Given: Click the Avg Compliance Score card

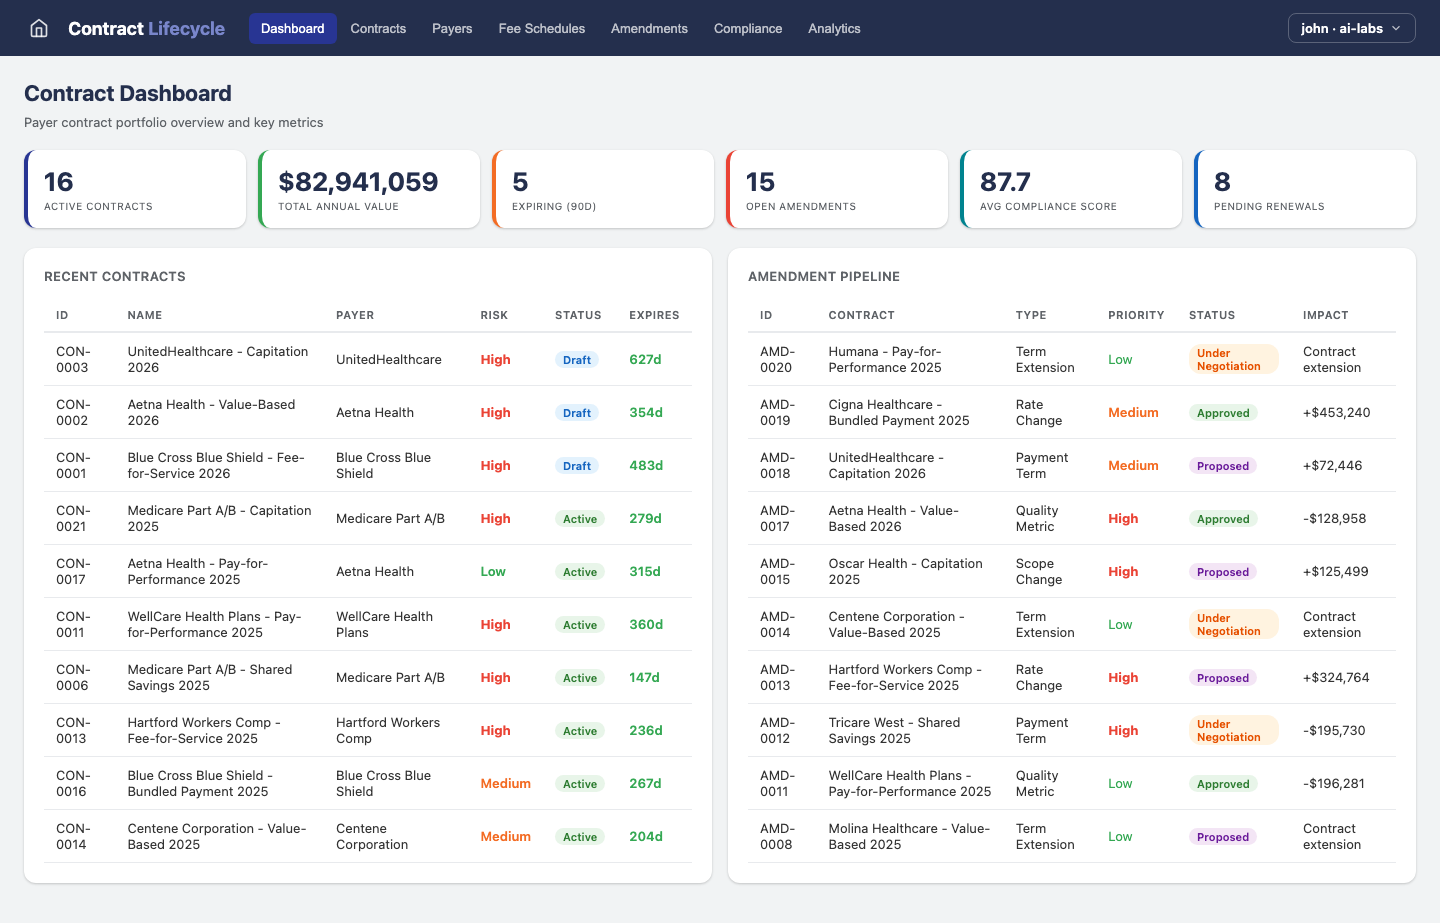Looking at the screenshot, I should pos(1071,188).
